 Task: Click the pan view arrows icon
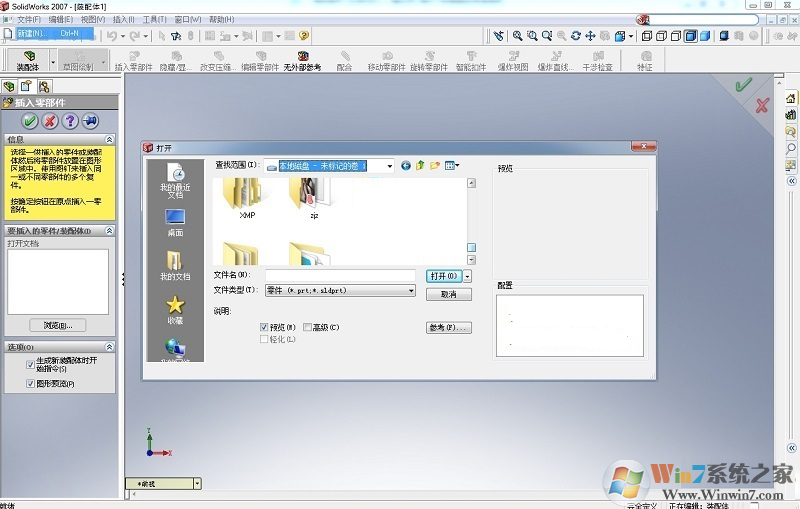[x=590, y=36]
